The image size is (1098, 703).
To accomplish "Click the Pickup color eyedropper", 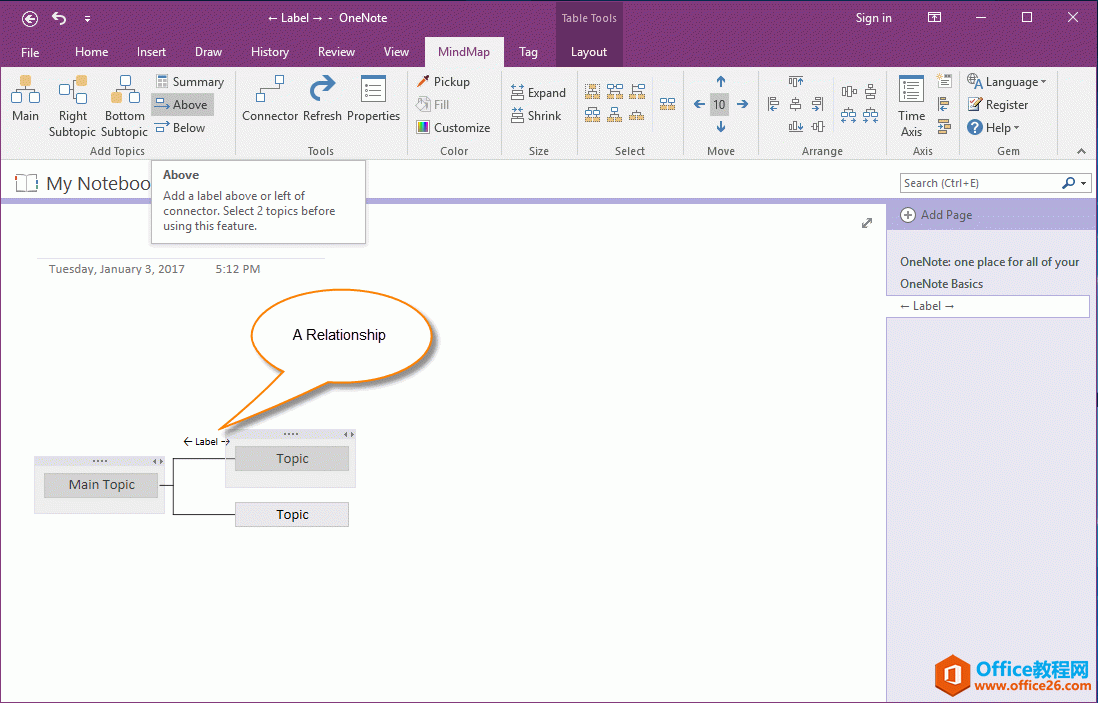I will tap(443, 82).
